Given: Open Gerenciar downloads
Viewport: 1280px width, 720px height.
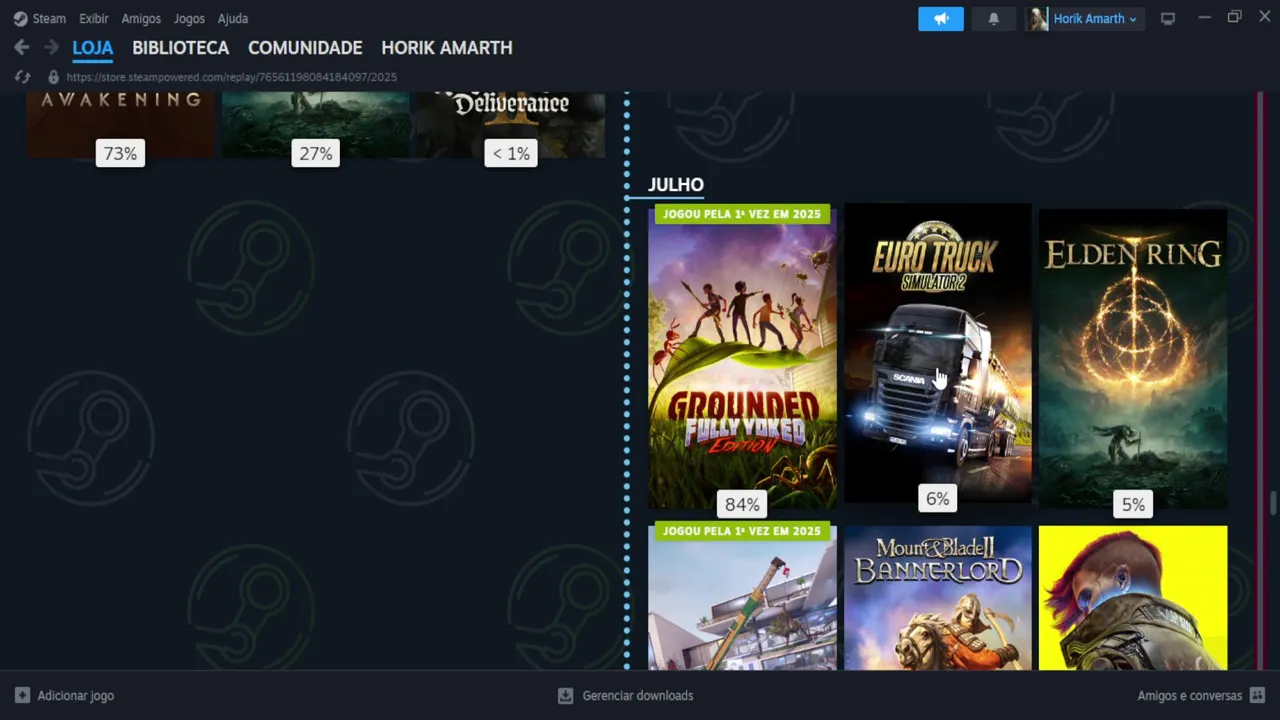Looking at the screenshot, I should 625,695.
